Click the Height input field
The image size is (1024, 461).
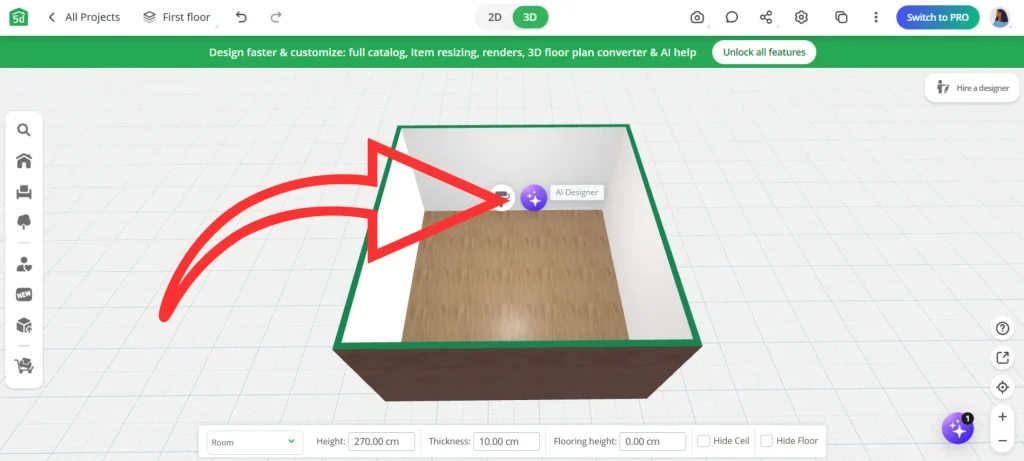(x=381, y=441)
